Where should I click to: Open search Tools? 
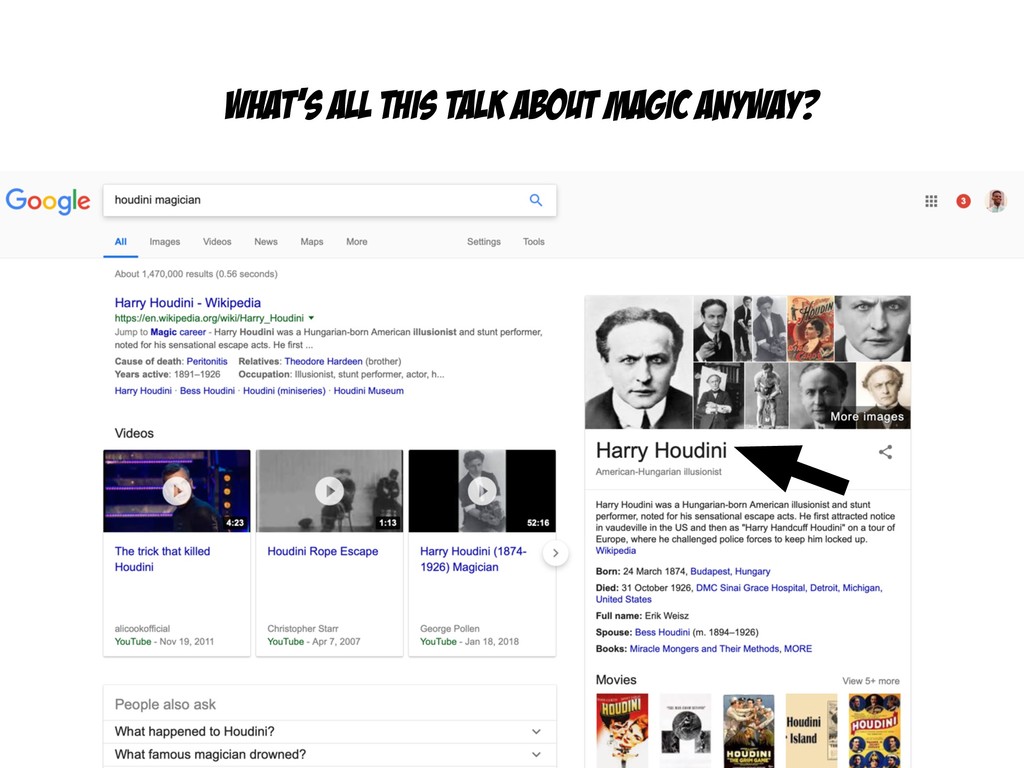[534, 242]
